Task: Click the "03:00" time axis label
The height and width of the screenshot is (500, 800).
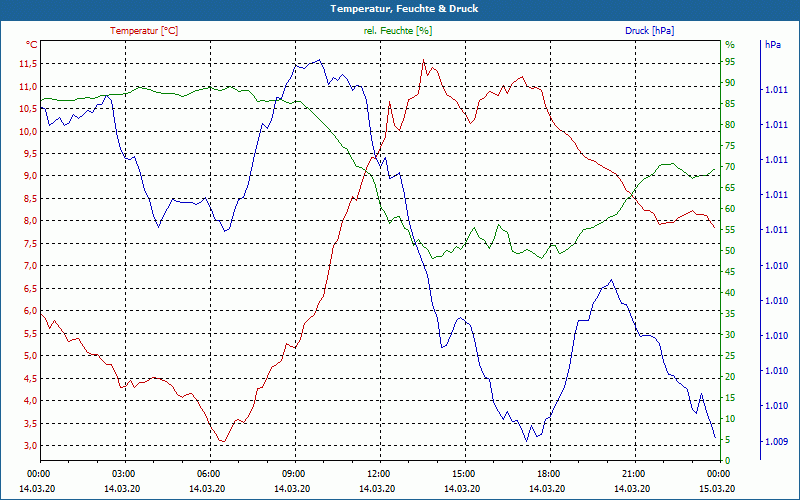Action: (x=122, y=474)
